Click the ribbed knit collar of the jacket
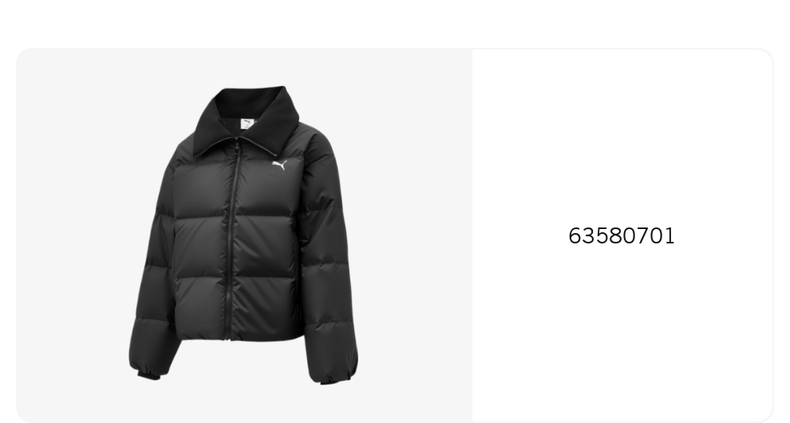 click(x=247, y=118)
